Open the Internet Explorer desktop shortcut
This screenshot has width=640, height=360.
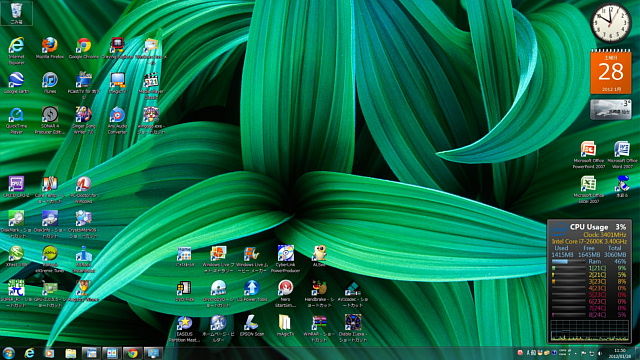tap(16, 51)
